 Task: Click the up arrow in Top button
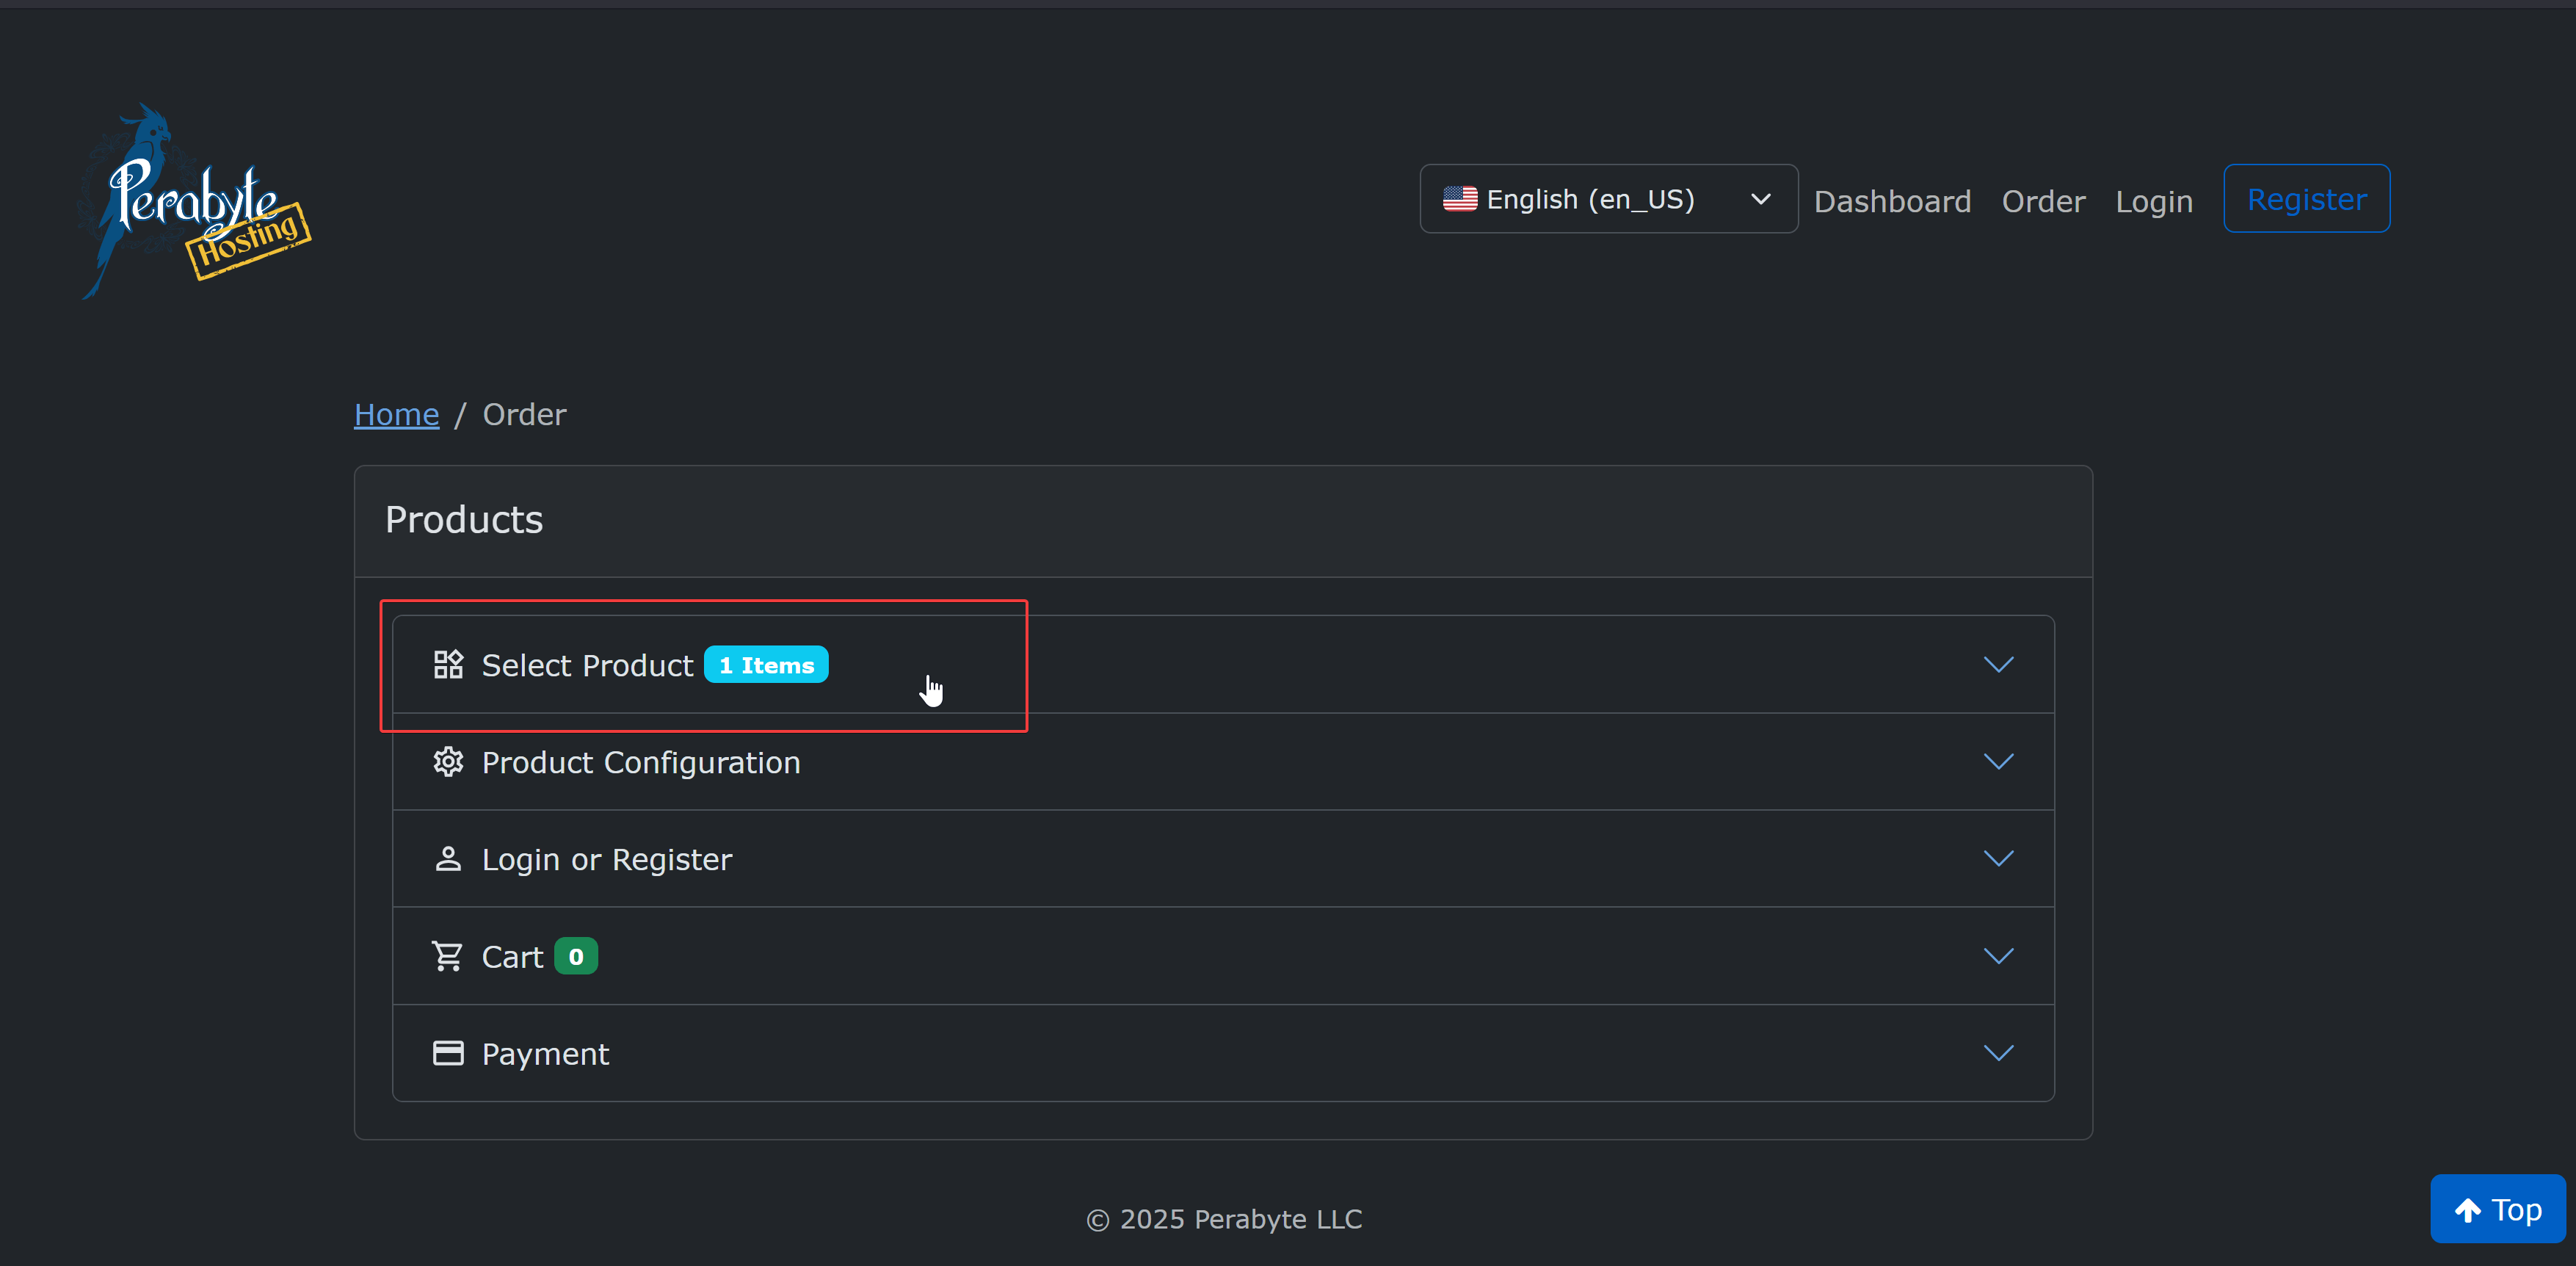coord(2467,1210)
